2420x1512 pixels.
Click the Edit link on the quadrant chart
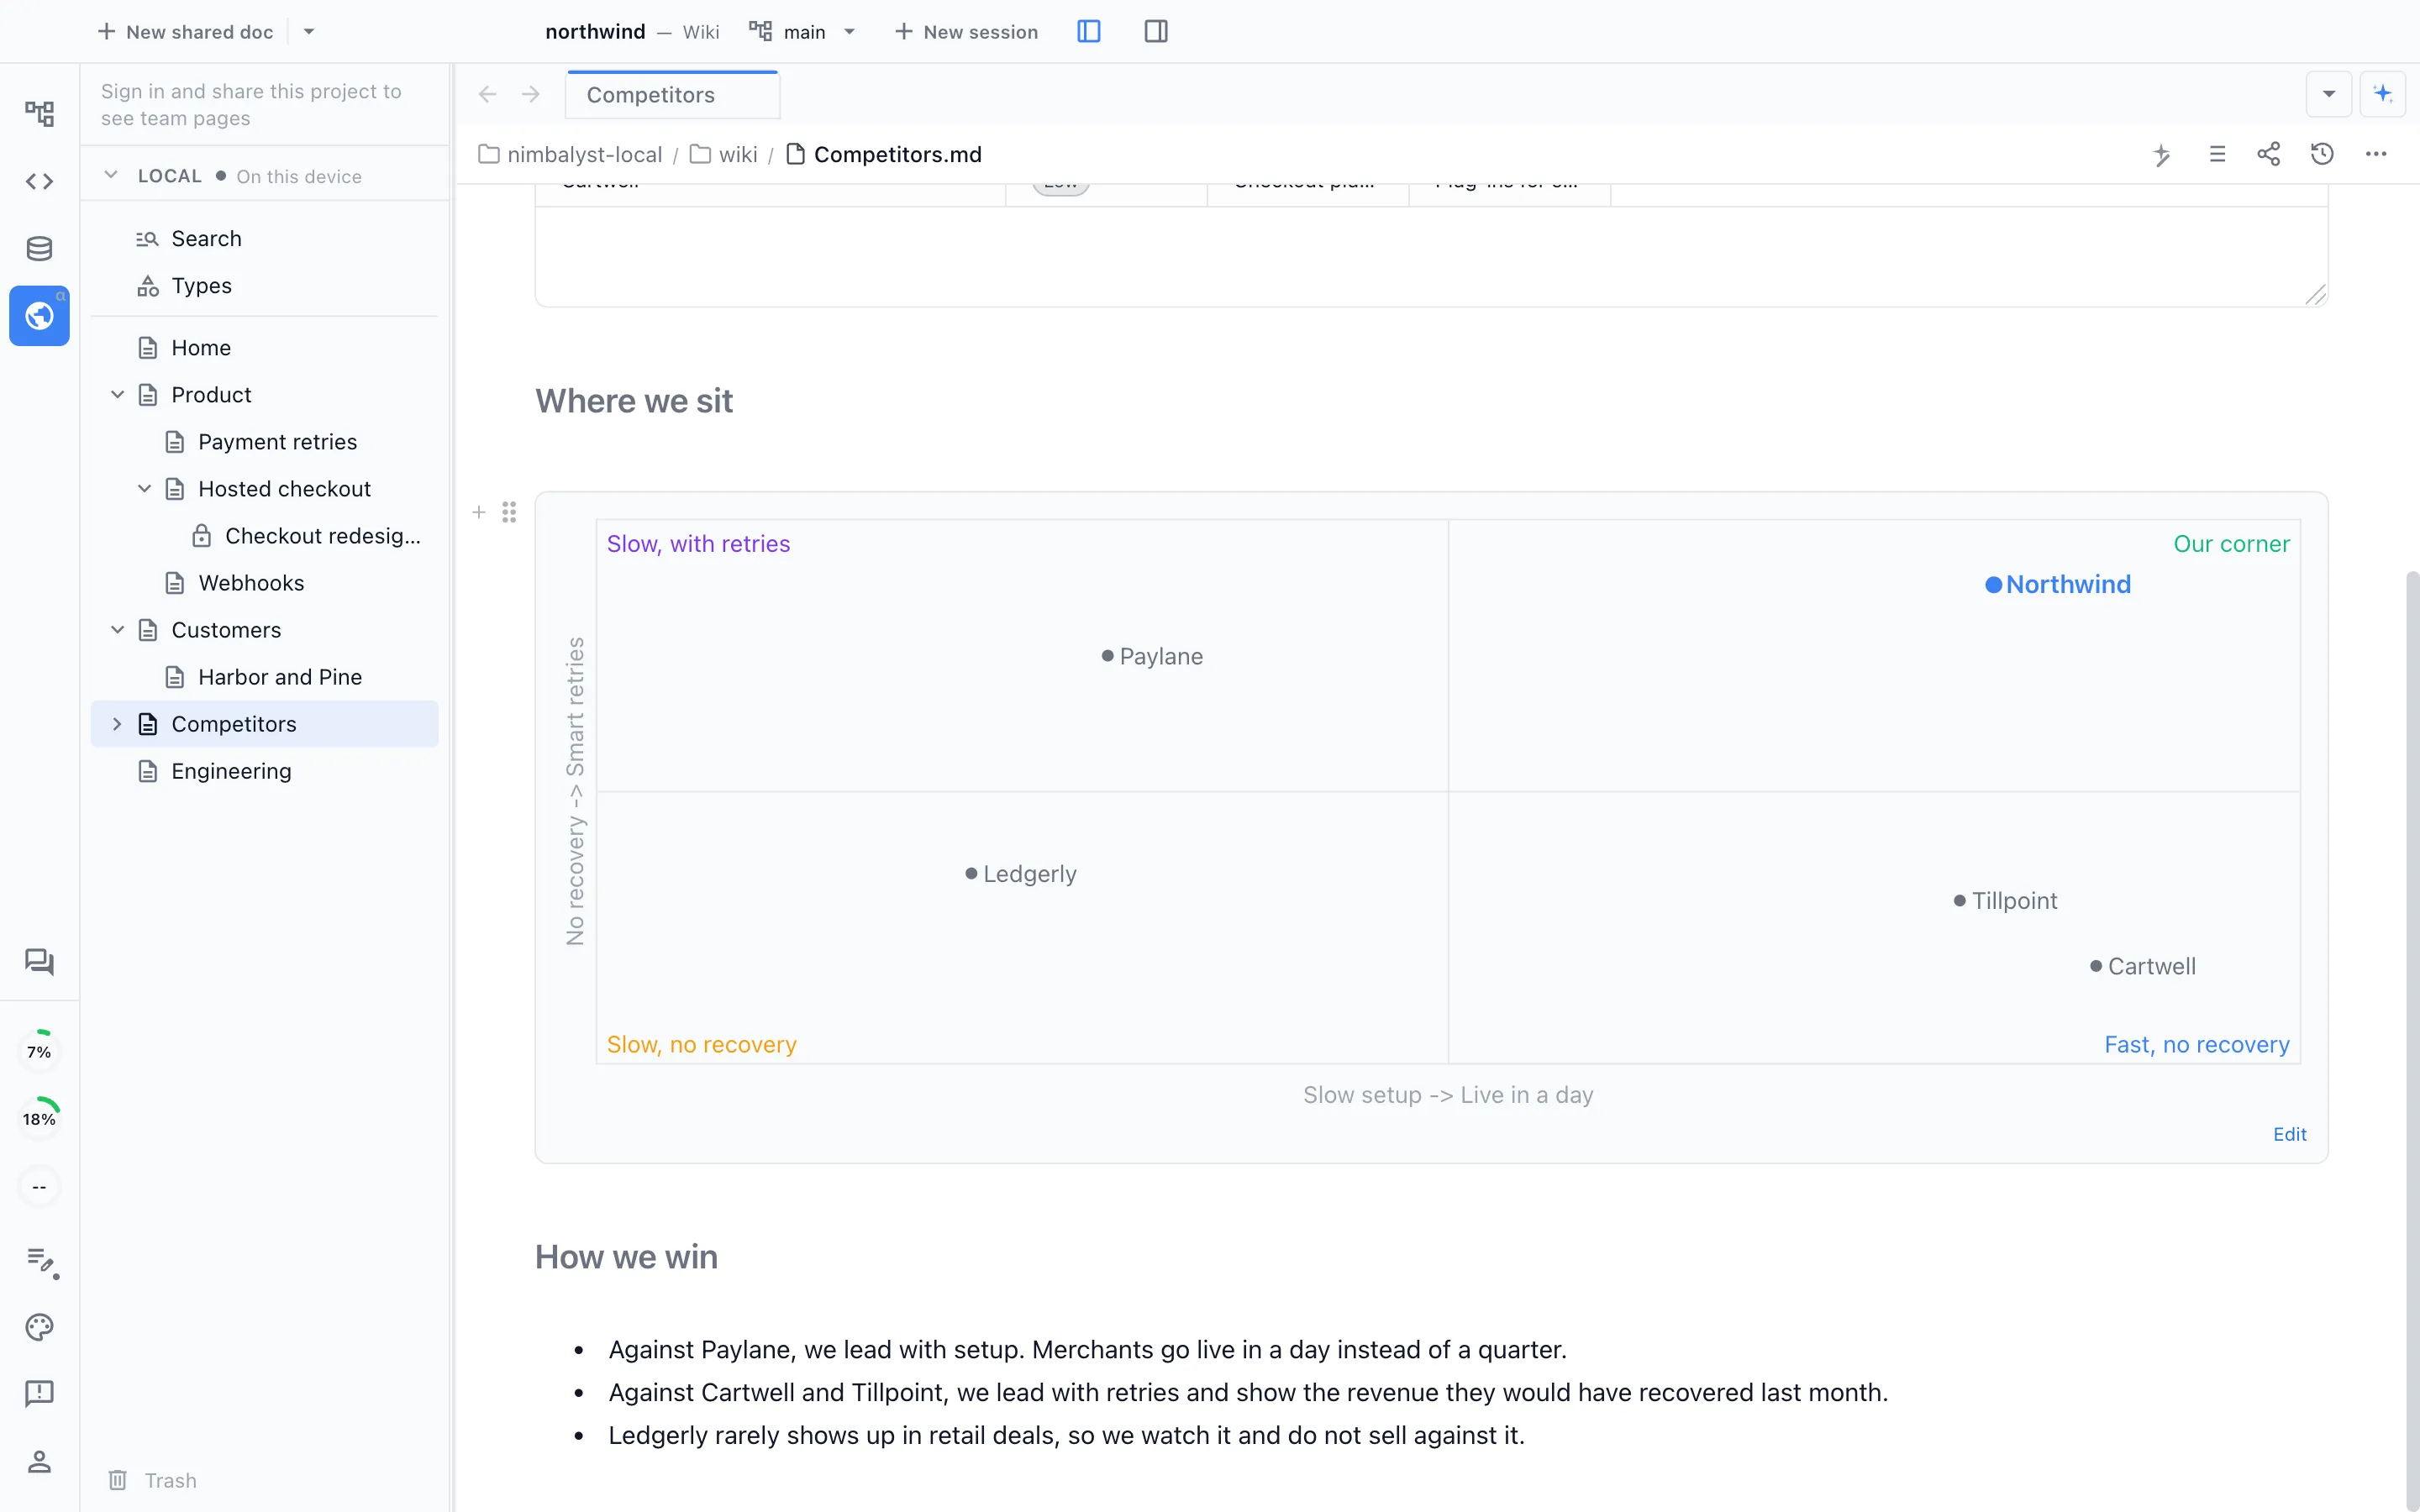tap(2289, 1134)
